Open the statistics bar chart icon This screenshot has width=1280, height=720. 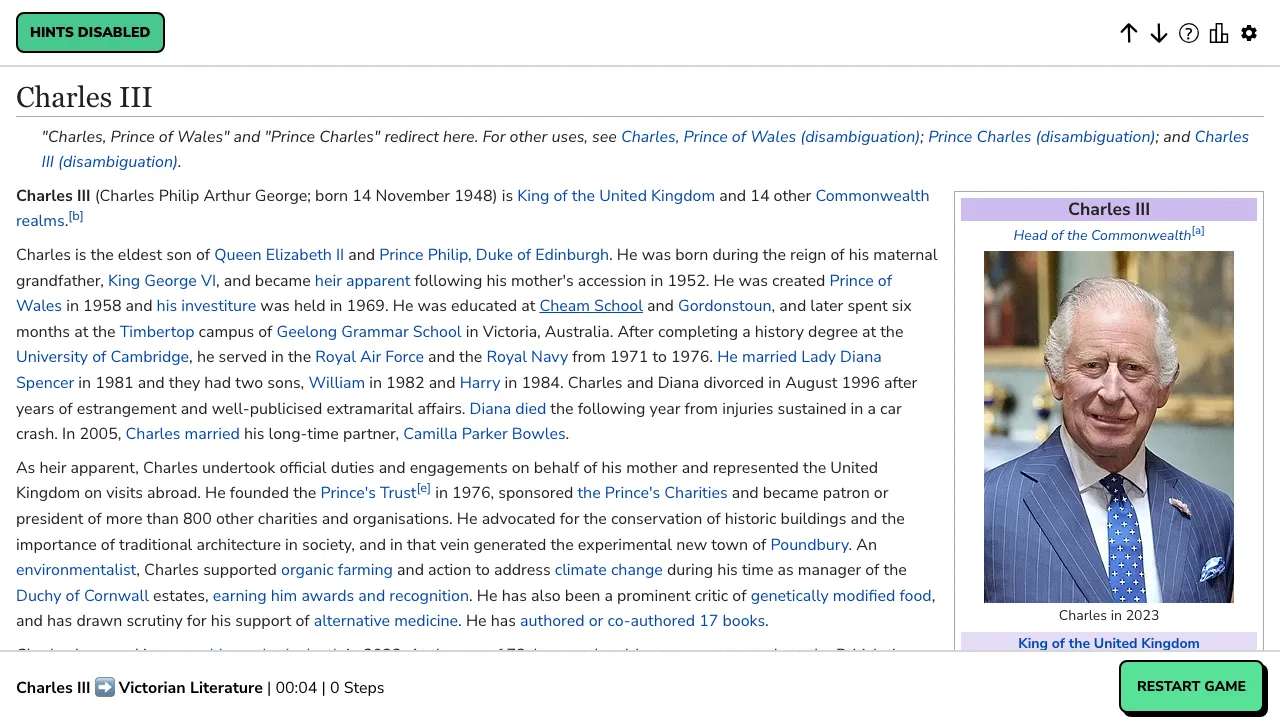(1219, 33)
